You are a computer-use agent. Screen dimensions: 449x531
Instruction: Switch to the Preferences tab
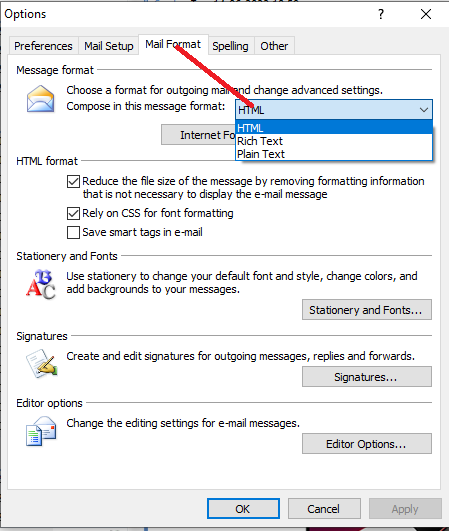[43, 46]
